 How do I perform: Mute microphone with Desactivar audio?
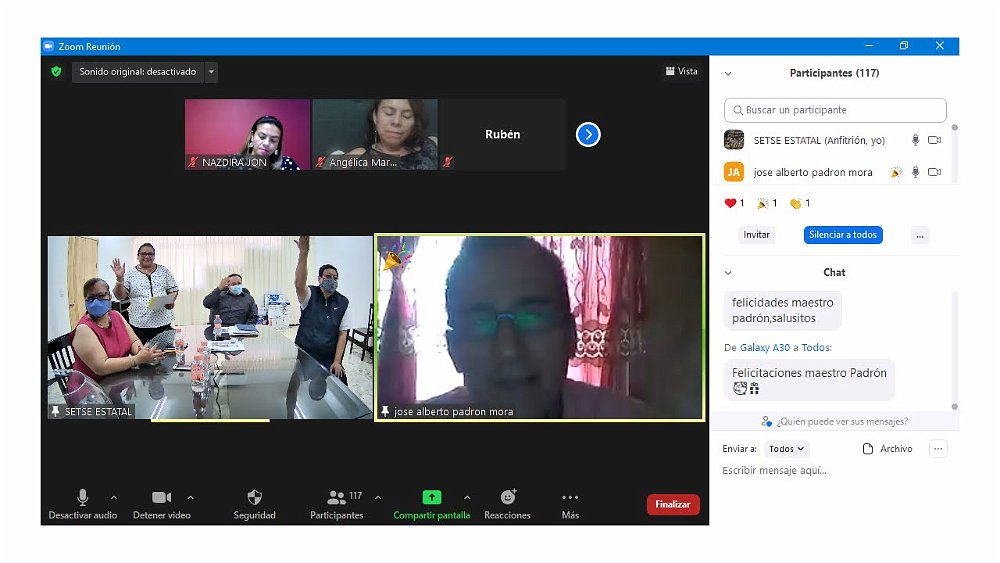pos(82,497)
